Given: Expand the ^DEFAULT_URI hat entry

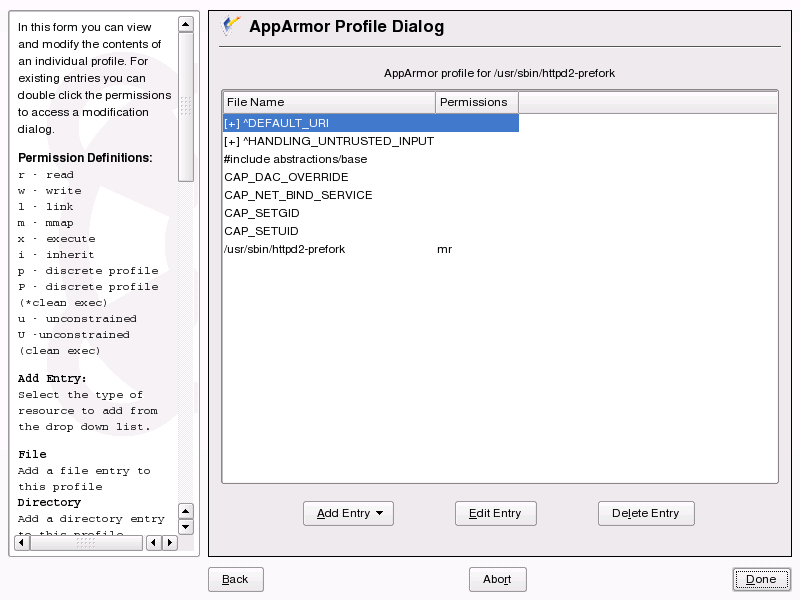Looking at the screenshot, I should (x=232, y=123).
